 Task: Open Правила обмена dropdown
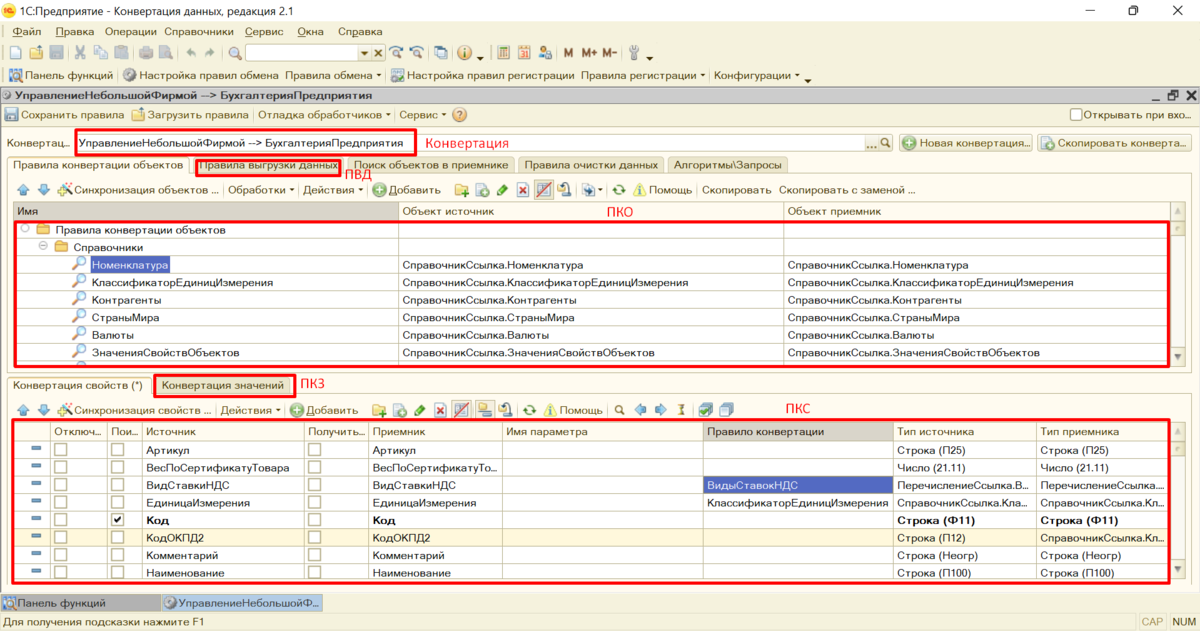pos(333,75)
